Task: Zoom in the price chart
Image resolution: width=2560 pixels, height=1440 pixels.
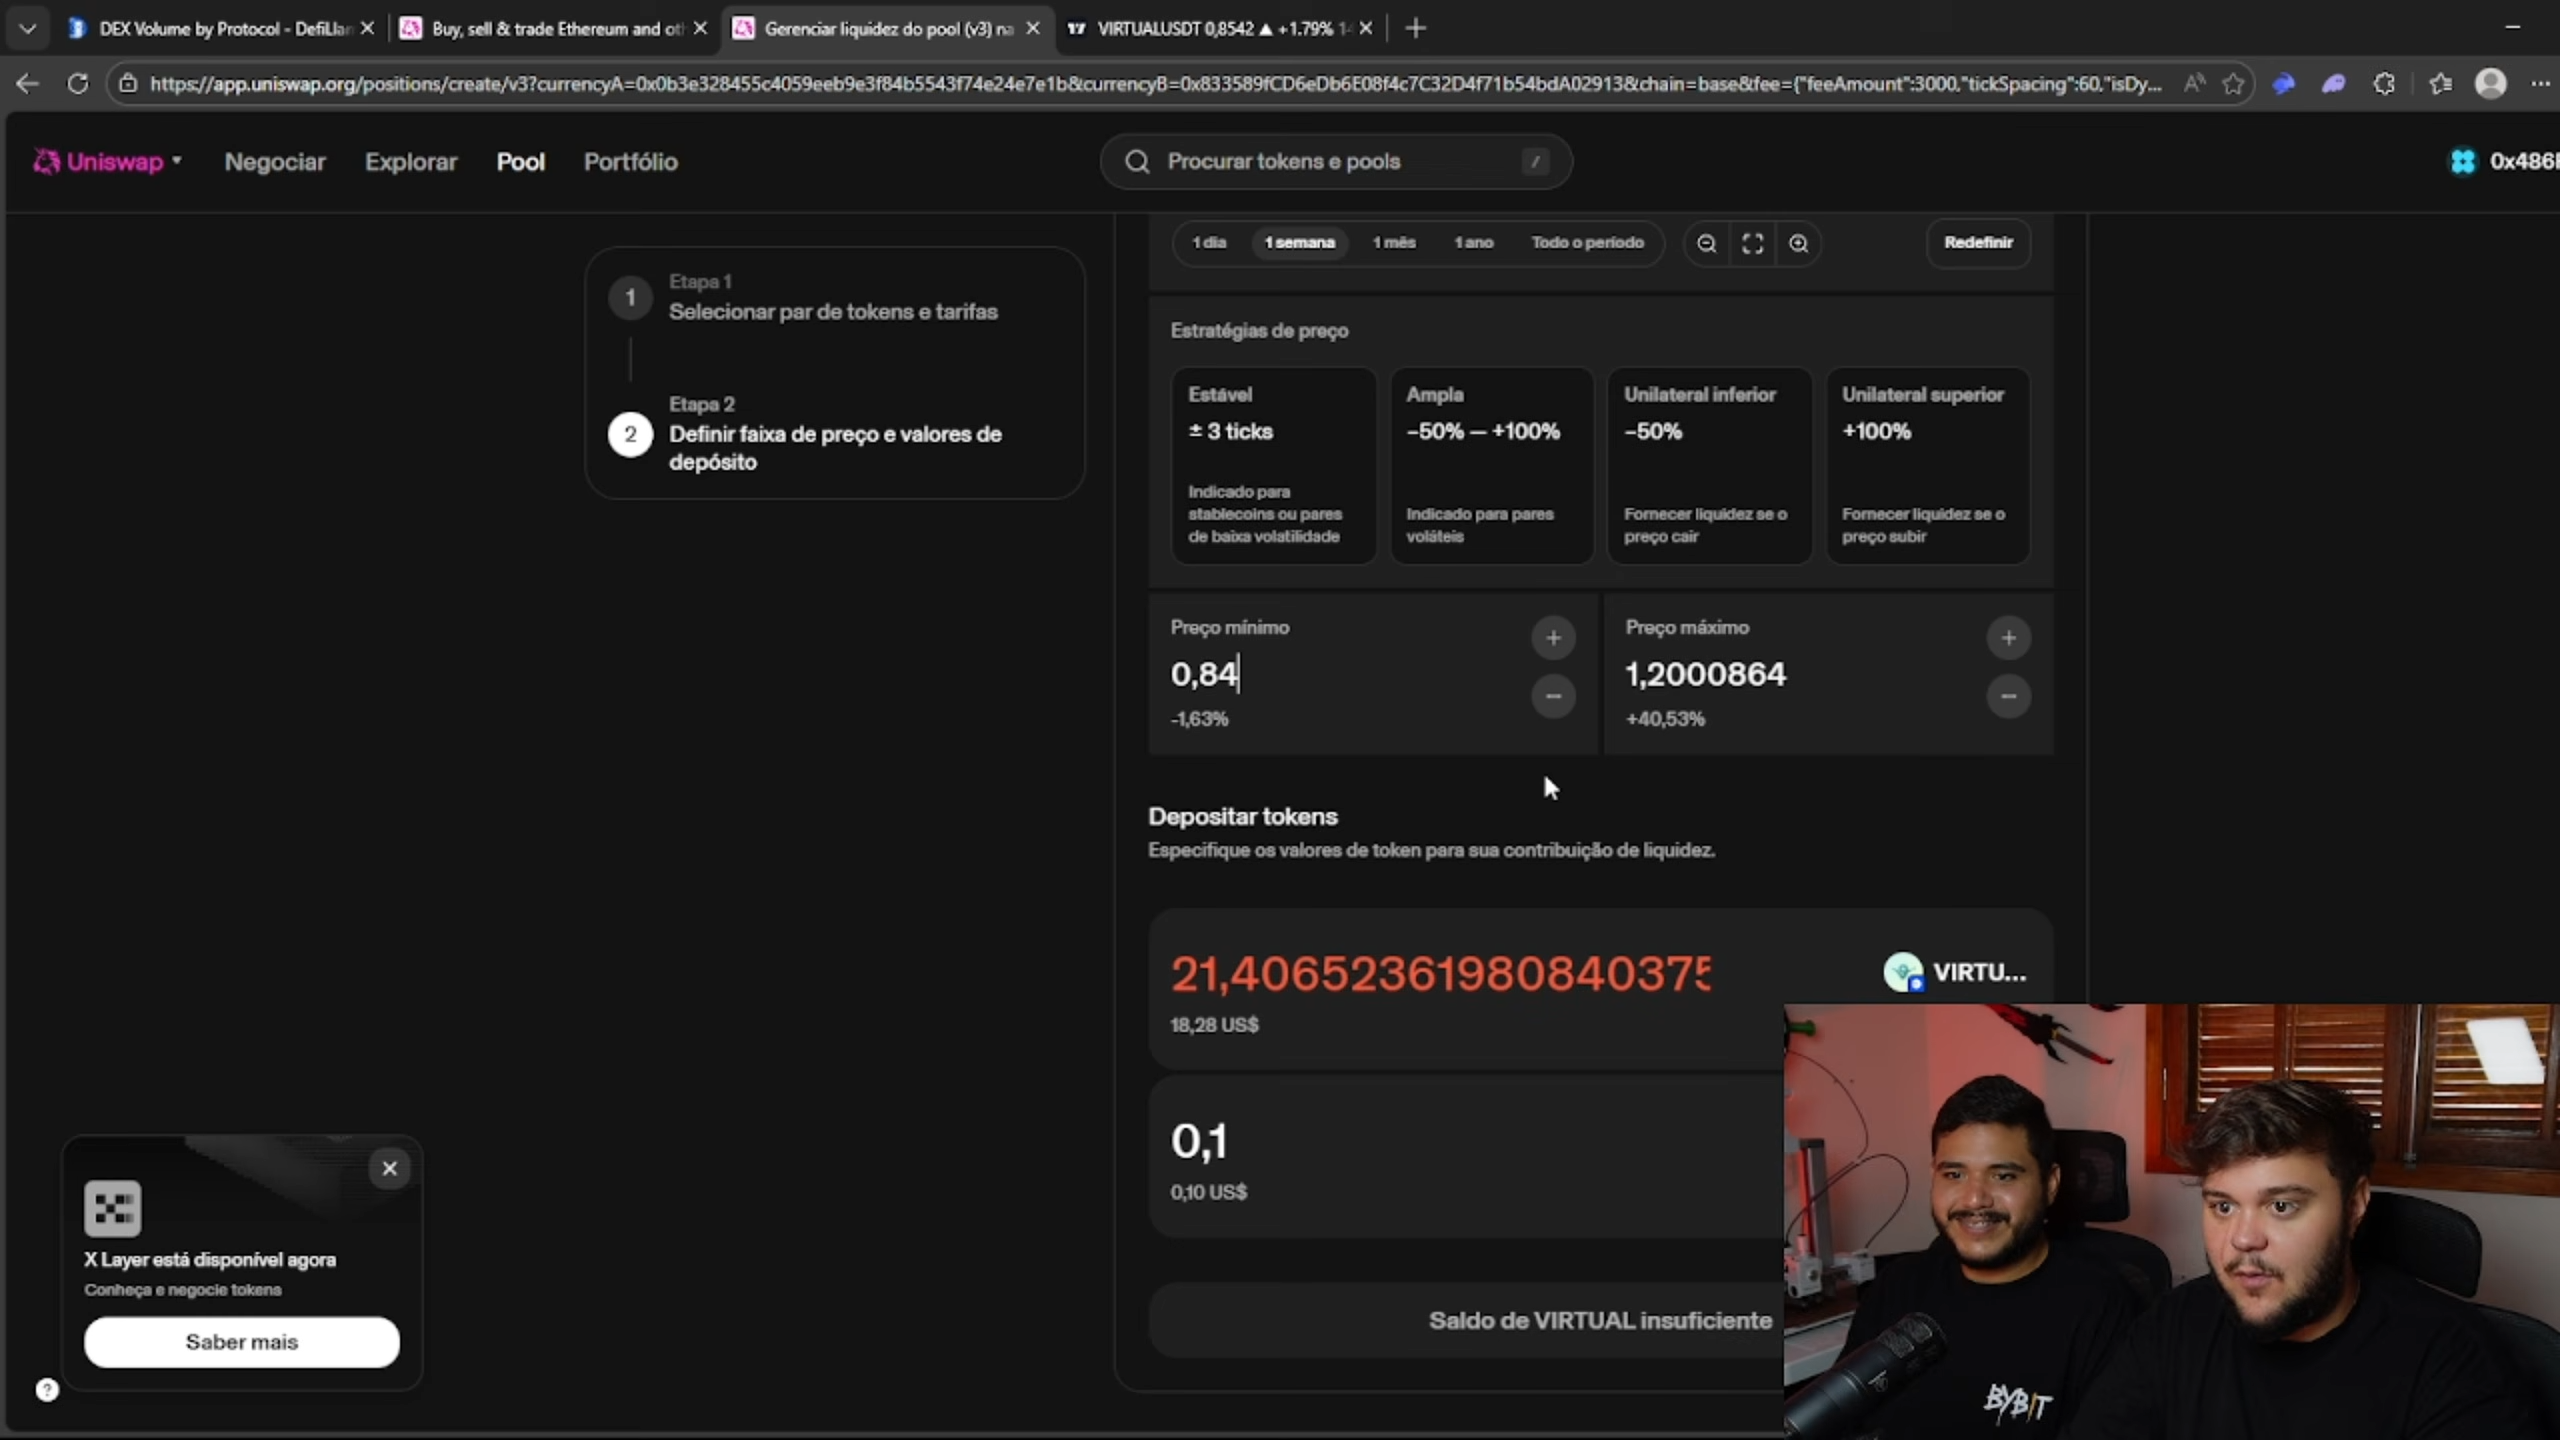Action: click(1798, 244)
